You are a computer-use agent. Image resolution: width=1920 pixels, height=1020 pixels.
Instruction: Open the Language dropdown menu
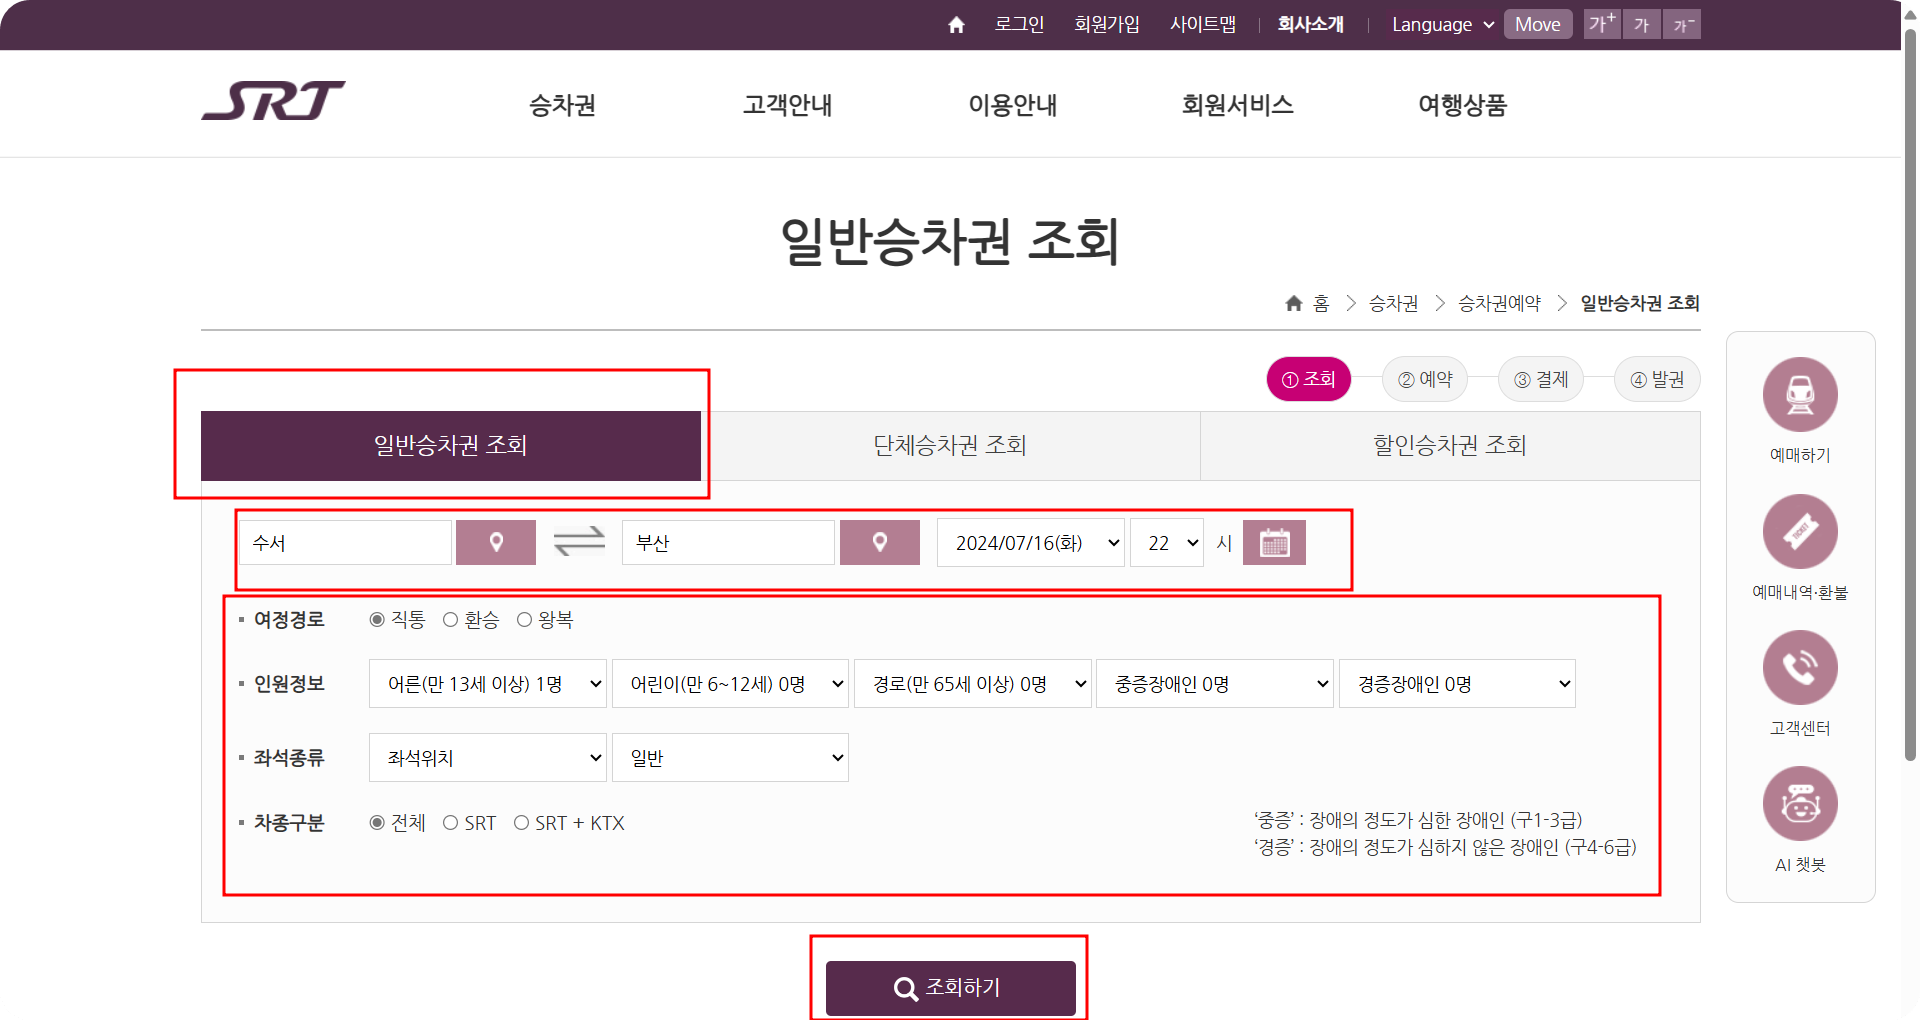[x=1441, y=24]
